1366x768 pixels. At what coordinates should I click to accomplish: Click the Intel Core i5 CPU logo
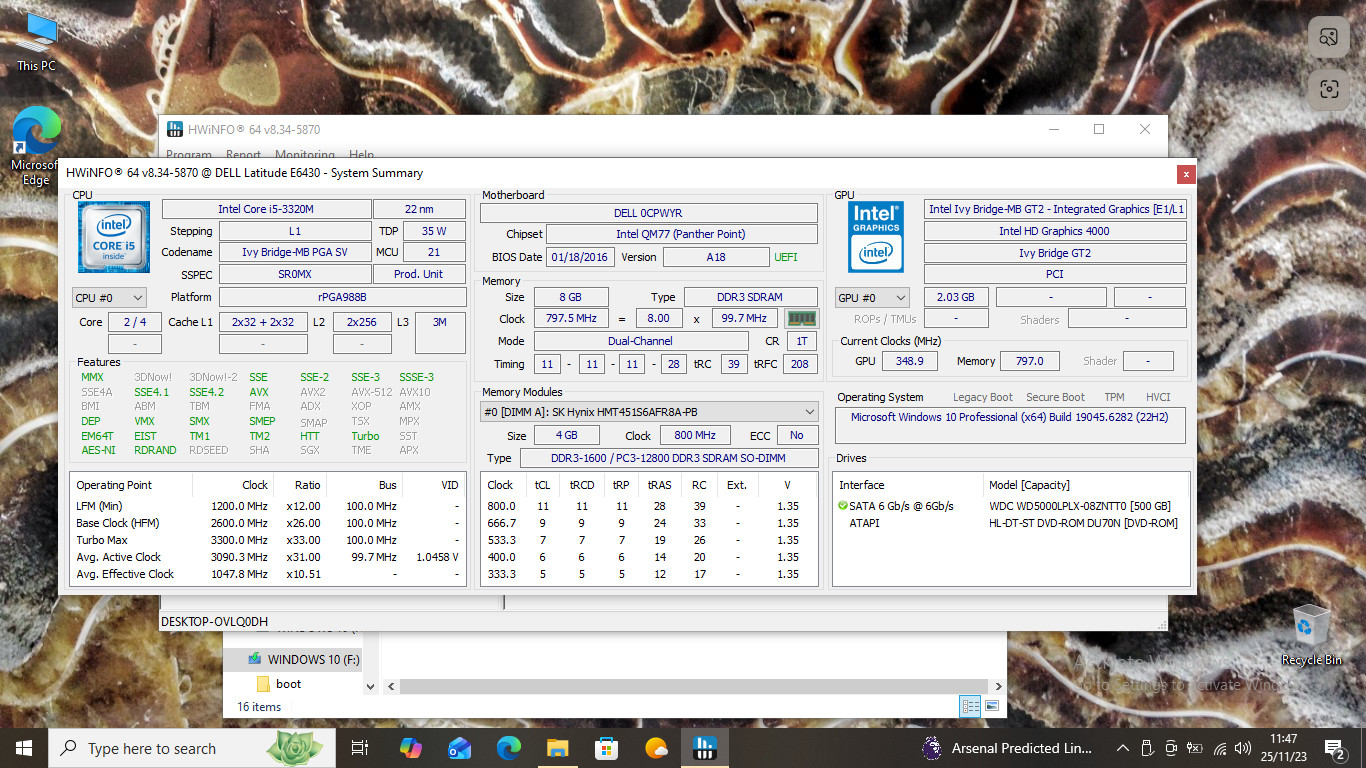pyautogui.click(x=114, y=237)
